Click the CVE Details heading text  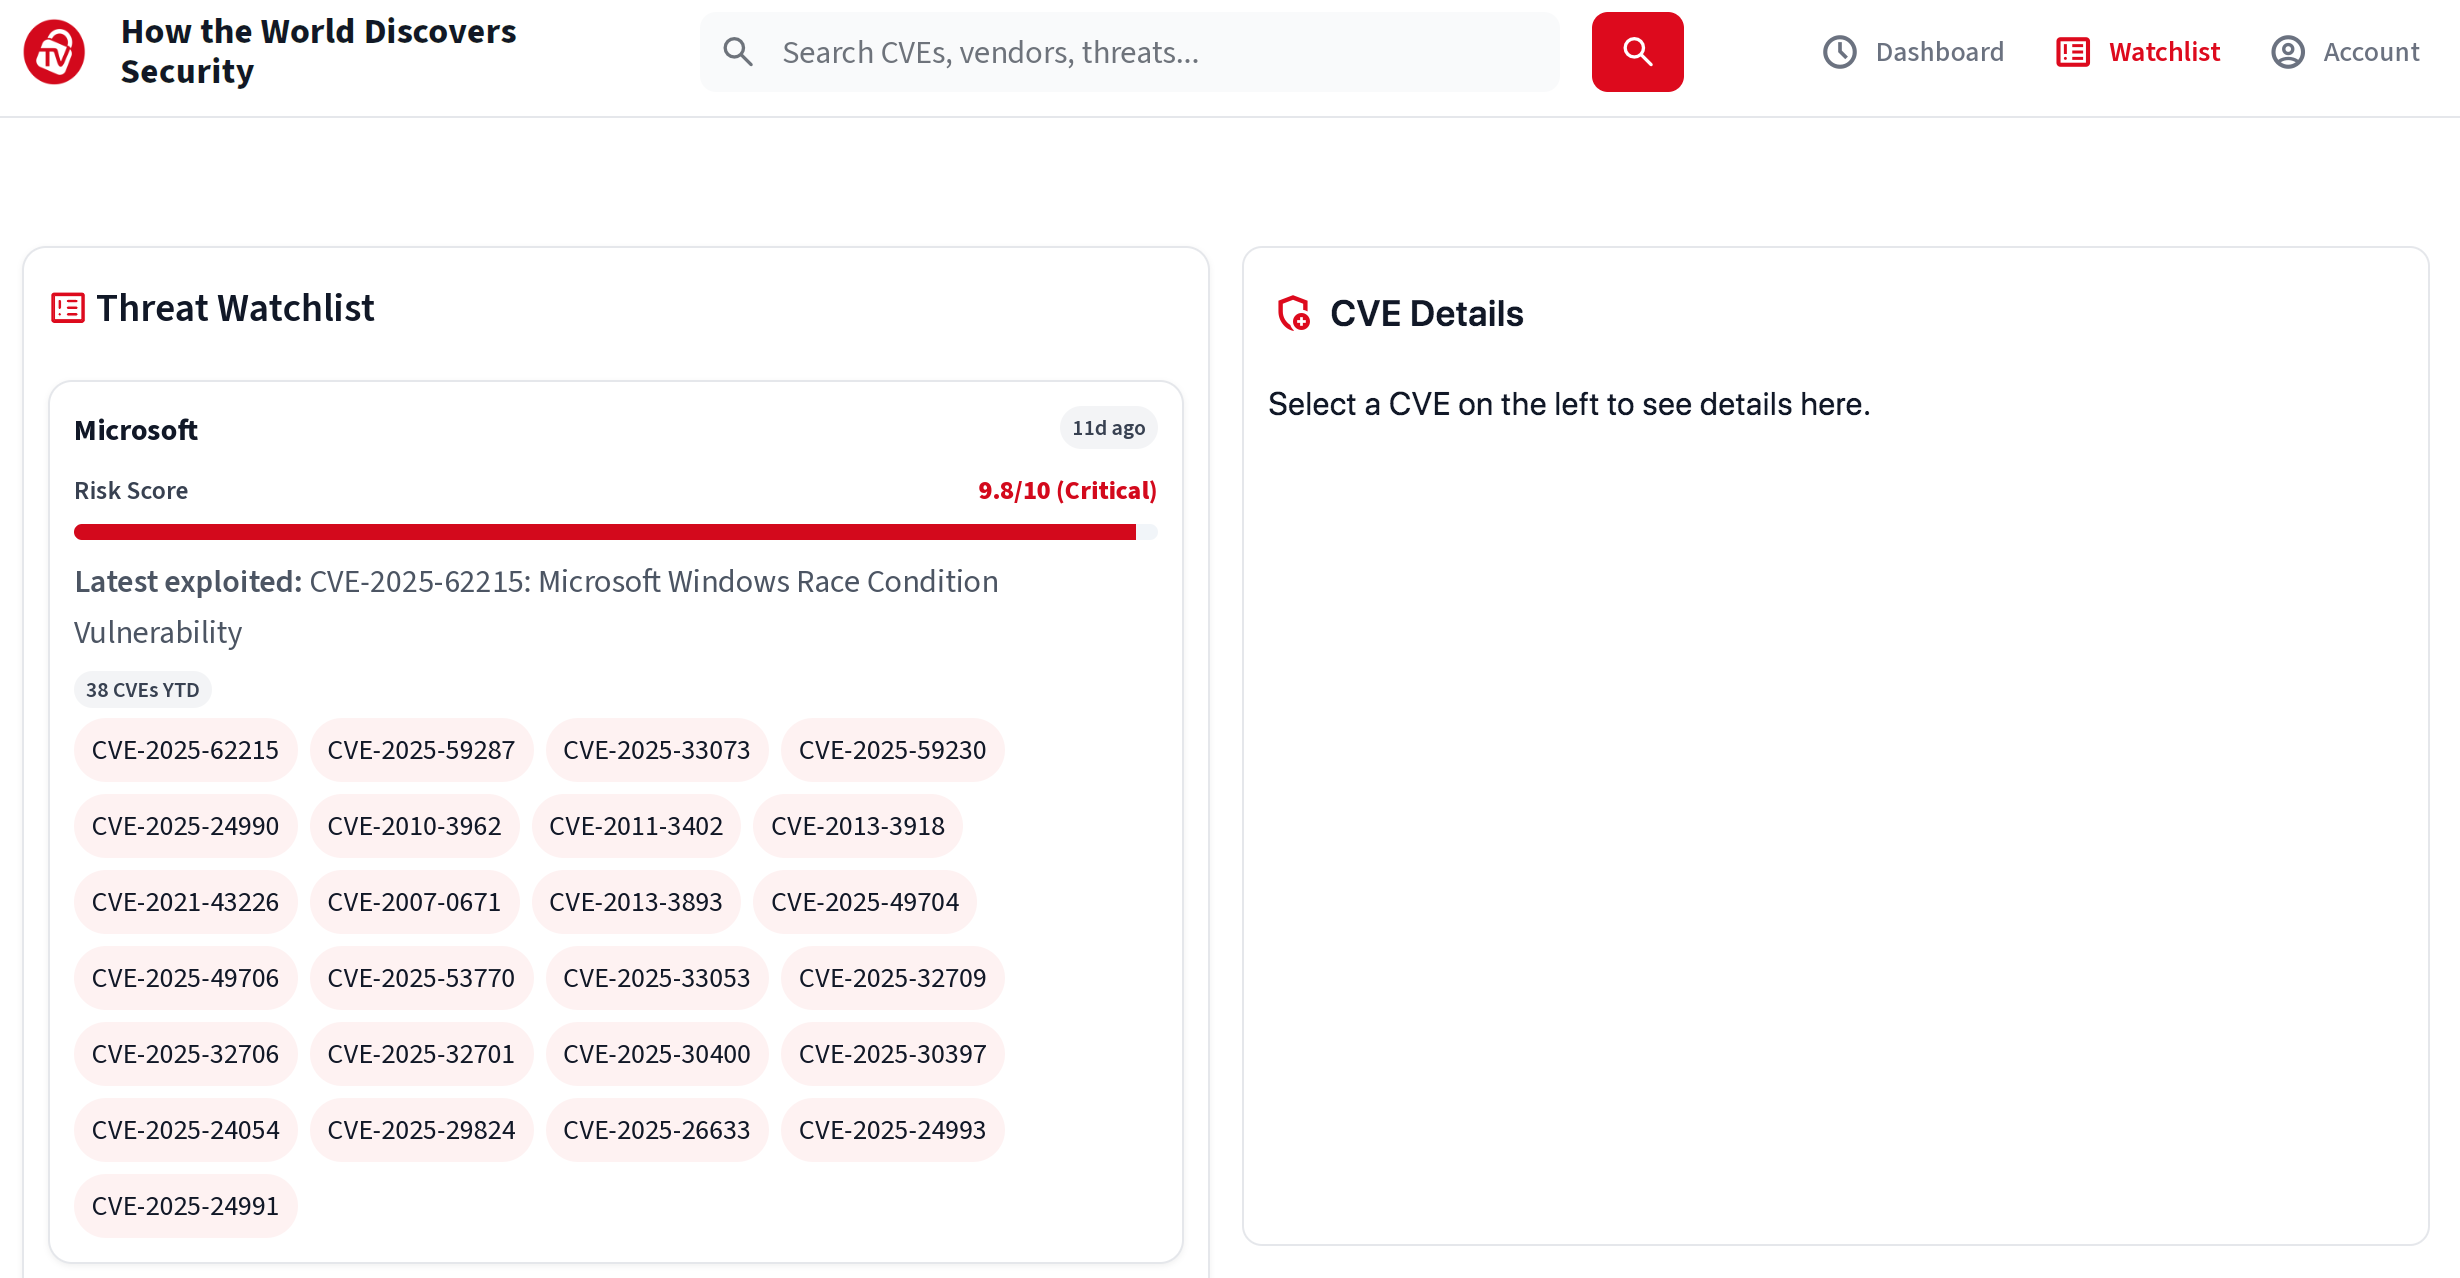(x=1426, y=314)
